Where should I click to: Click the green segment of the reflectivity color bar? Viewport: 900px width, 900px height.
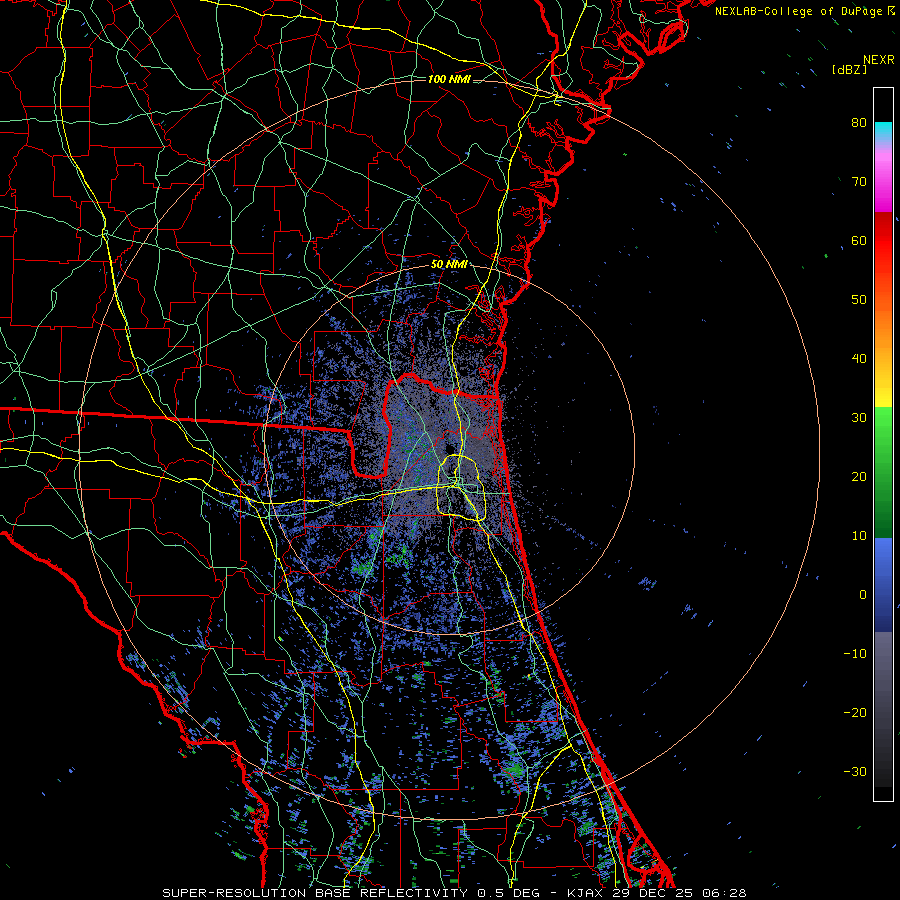pos(883,472)
